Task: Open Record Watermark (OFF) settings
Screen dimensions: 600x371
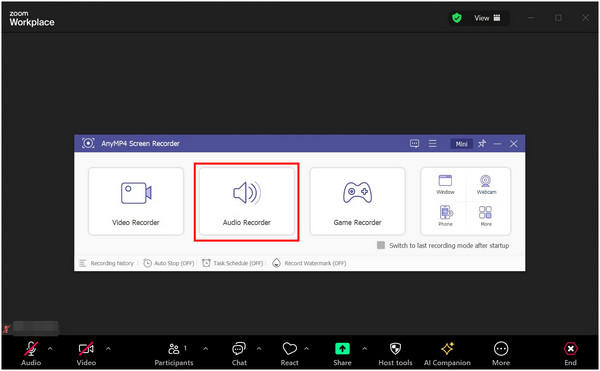Action: 309,263
